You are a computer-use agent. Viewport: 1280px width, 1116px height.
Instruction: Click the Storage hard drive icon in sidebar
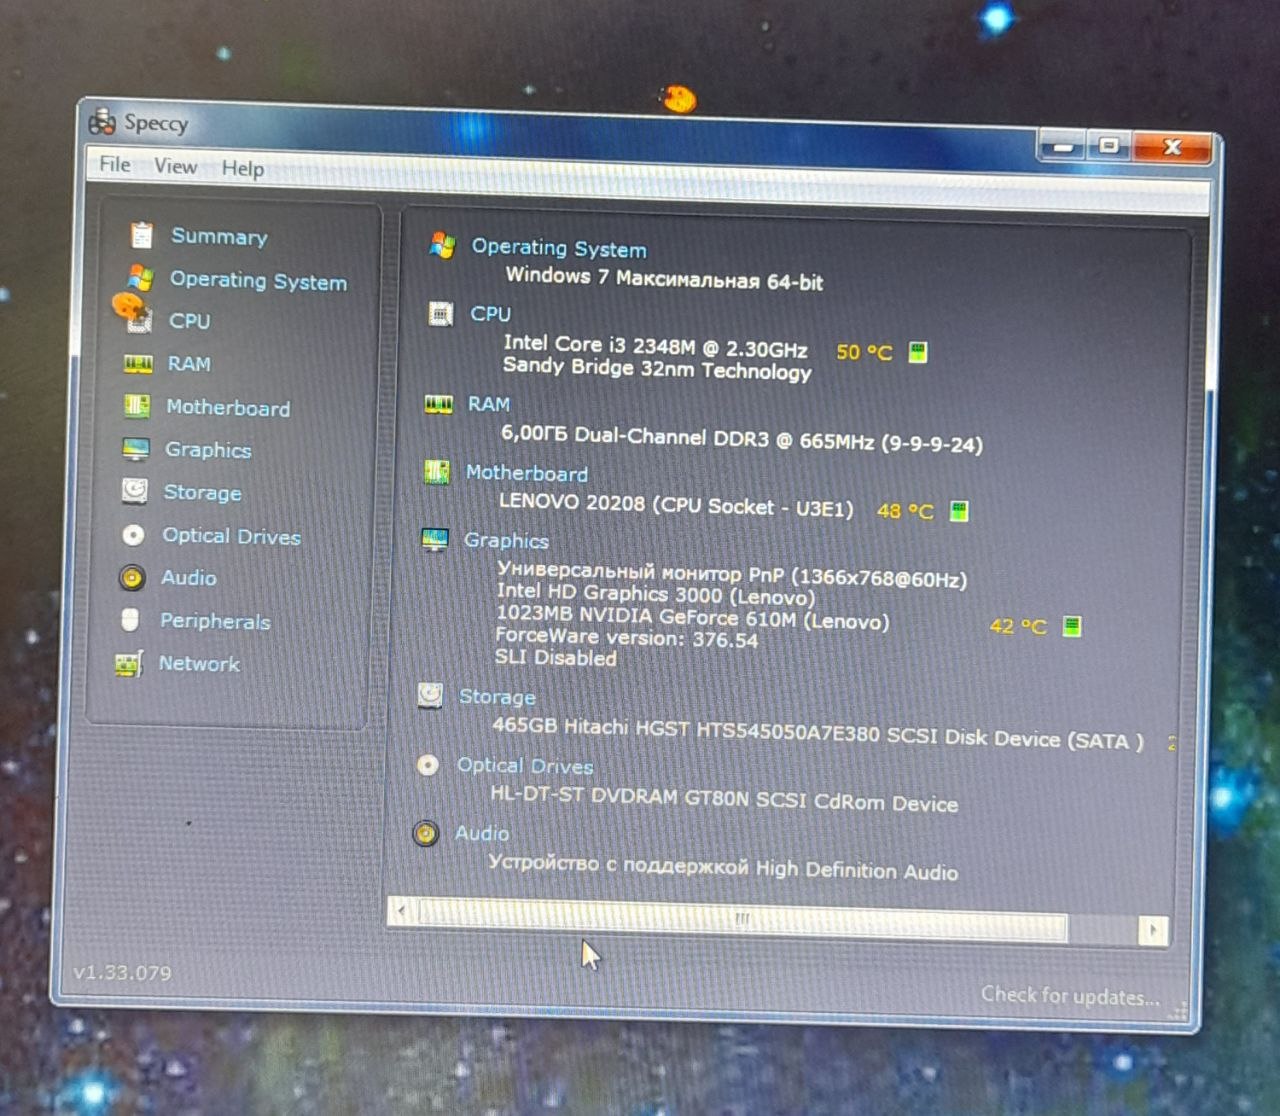pos(134,491)
